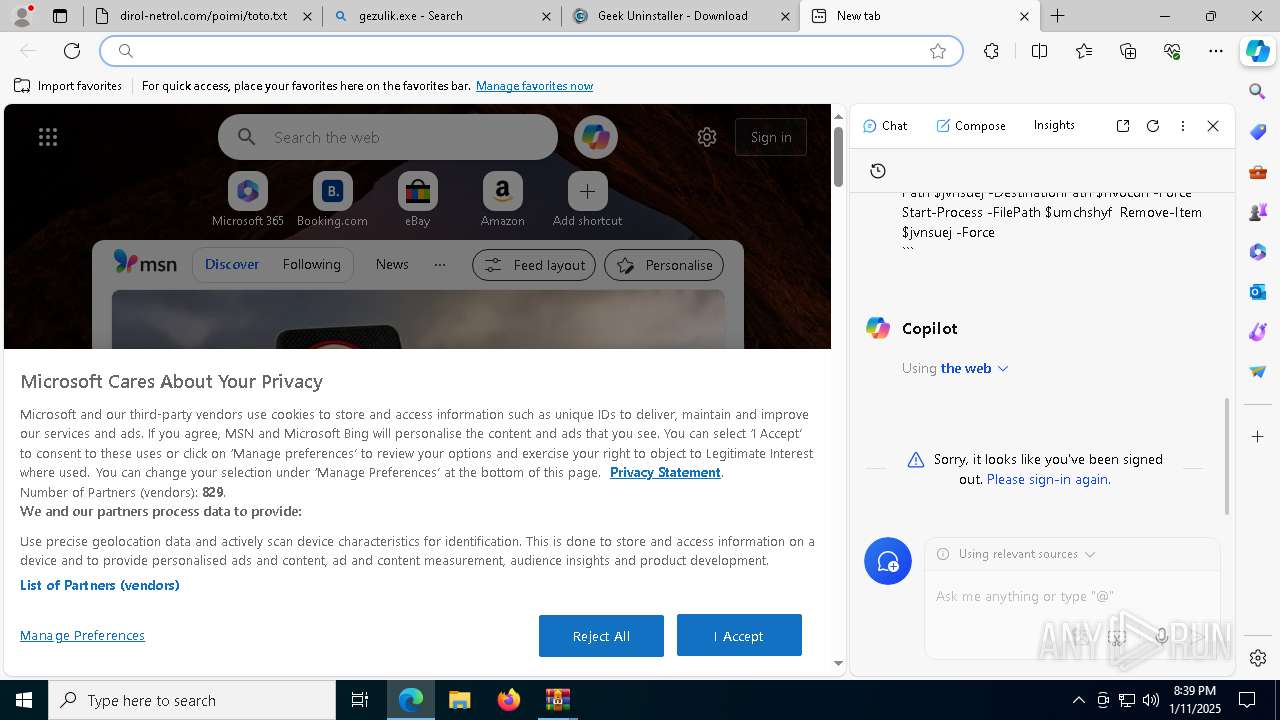
Task: Open the Amazon shortcut tile
Action: [x=503, y=200]
